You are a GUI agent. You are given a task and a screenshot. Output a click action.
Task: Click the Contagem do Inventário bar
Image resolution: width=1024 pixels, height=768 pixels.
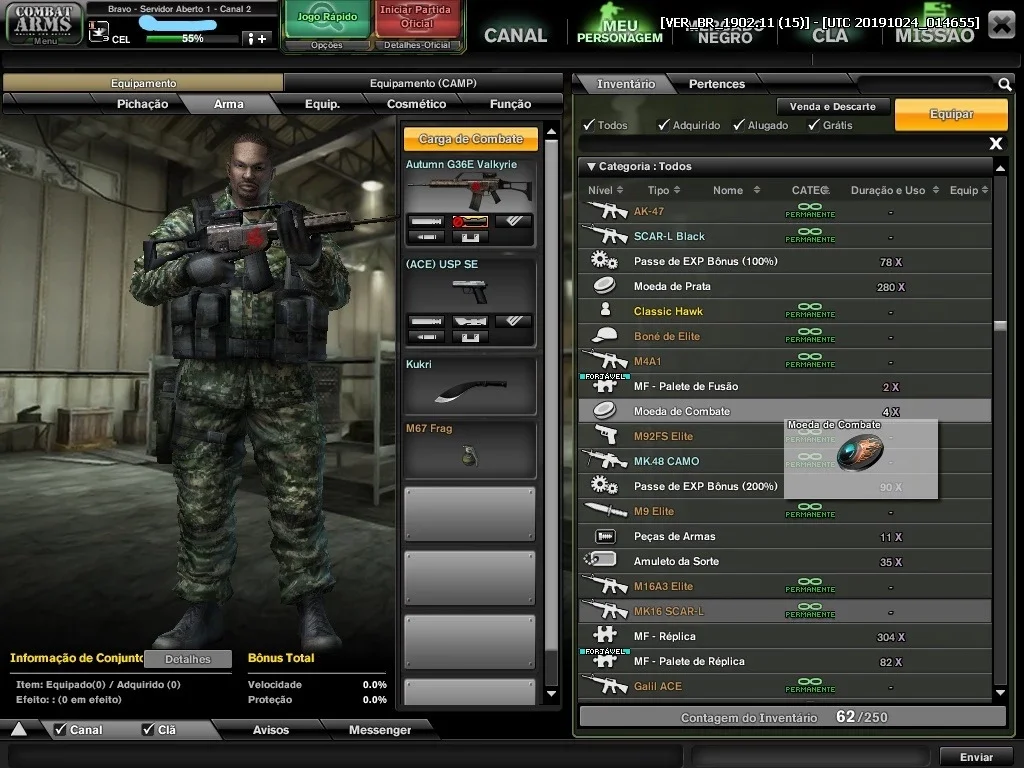click(792, 717)
